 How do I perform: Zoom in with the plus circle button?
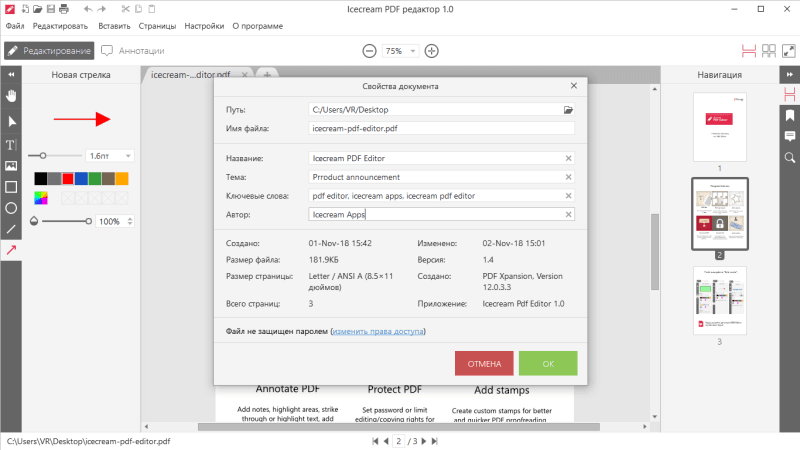(x=432, y=51)
